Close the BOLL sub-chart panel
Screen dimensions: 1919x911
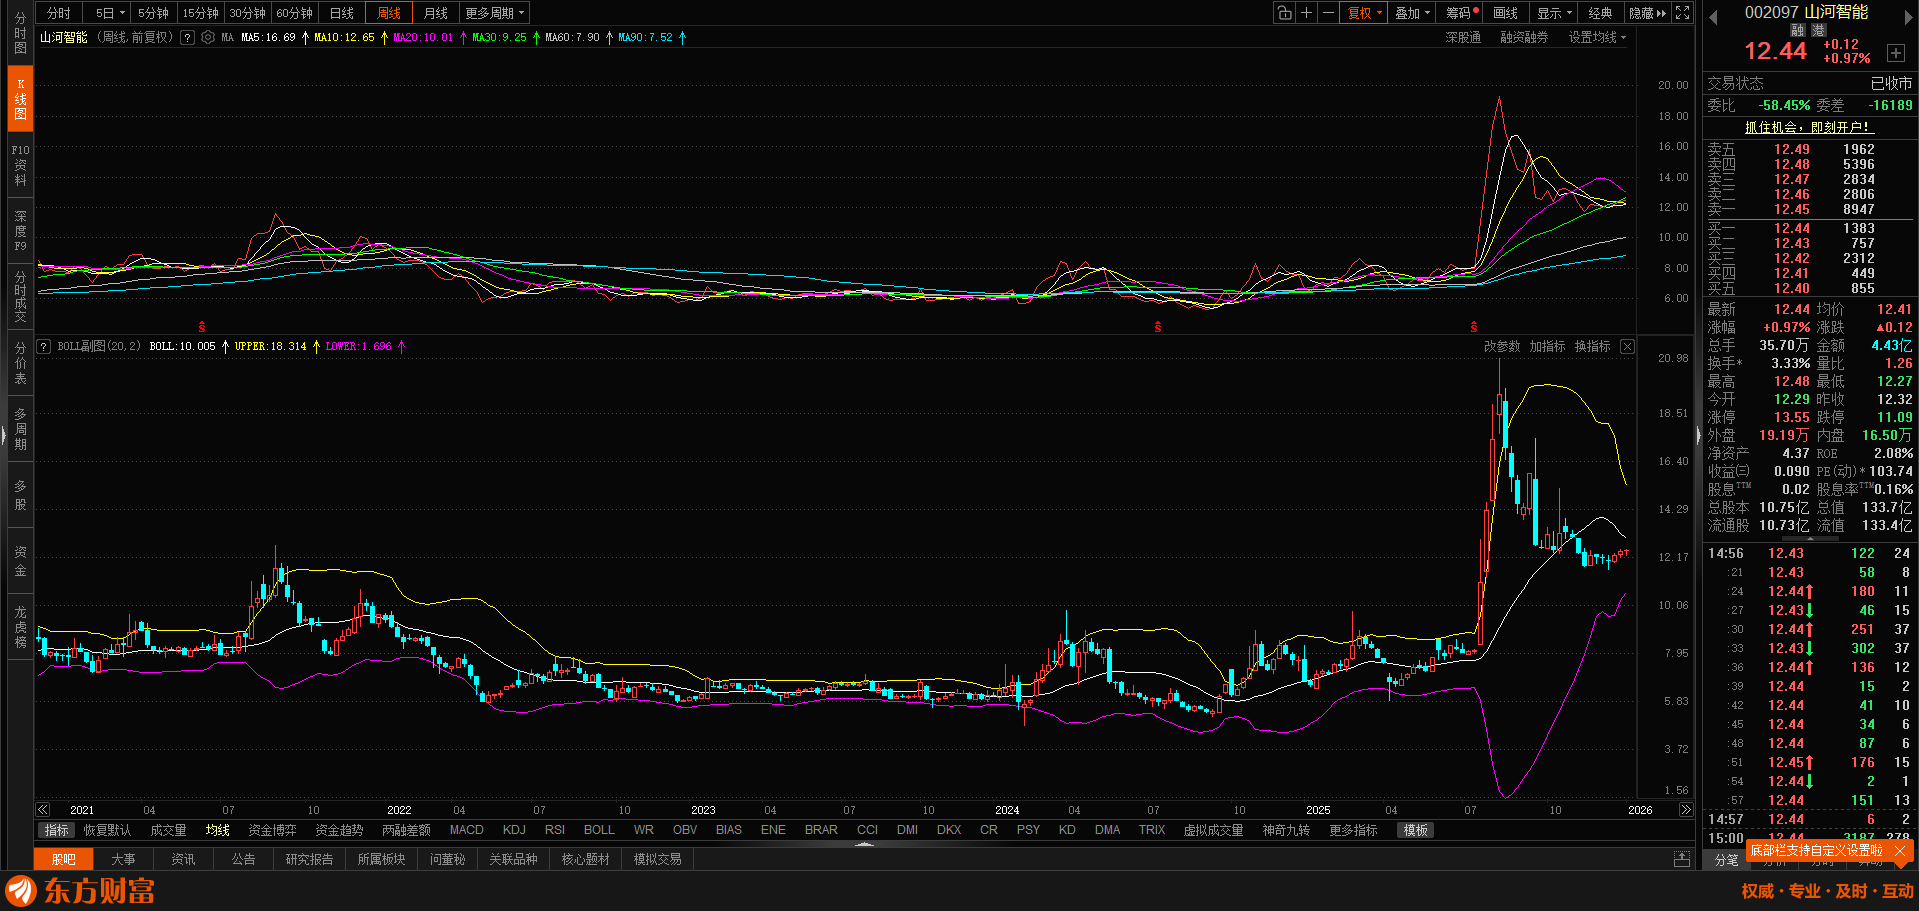pos(1627,347)
